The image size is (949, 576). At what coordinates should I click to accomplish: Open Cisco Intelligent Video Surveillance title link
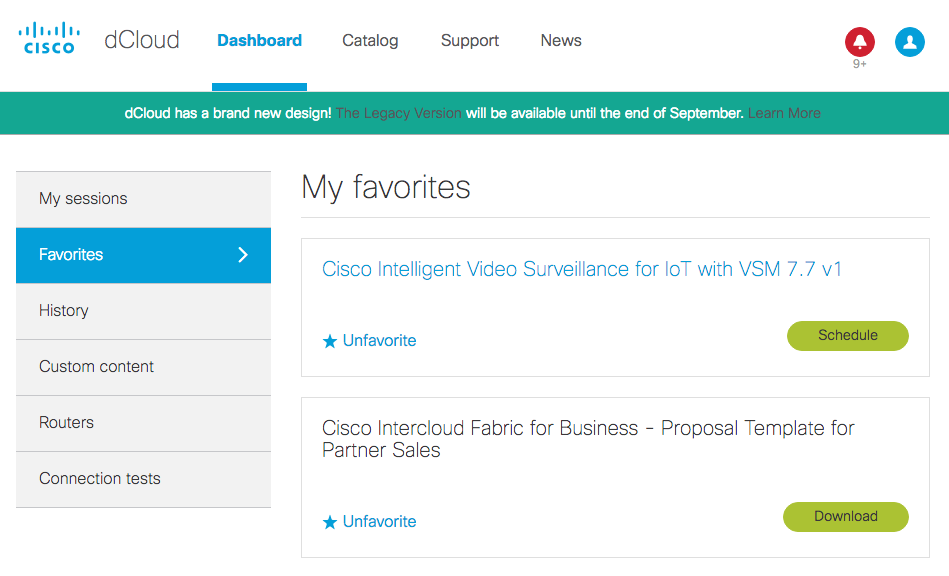coord(581,269)
